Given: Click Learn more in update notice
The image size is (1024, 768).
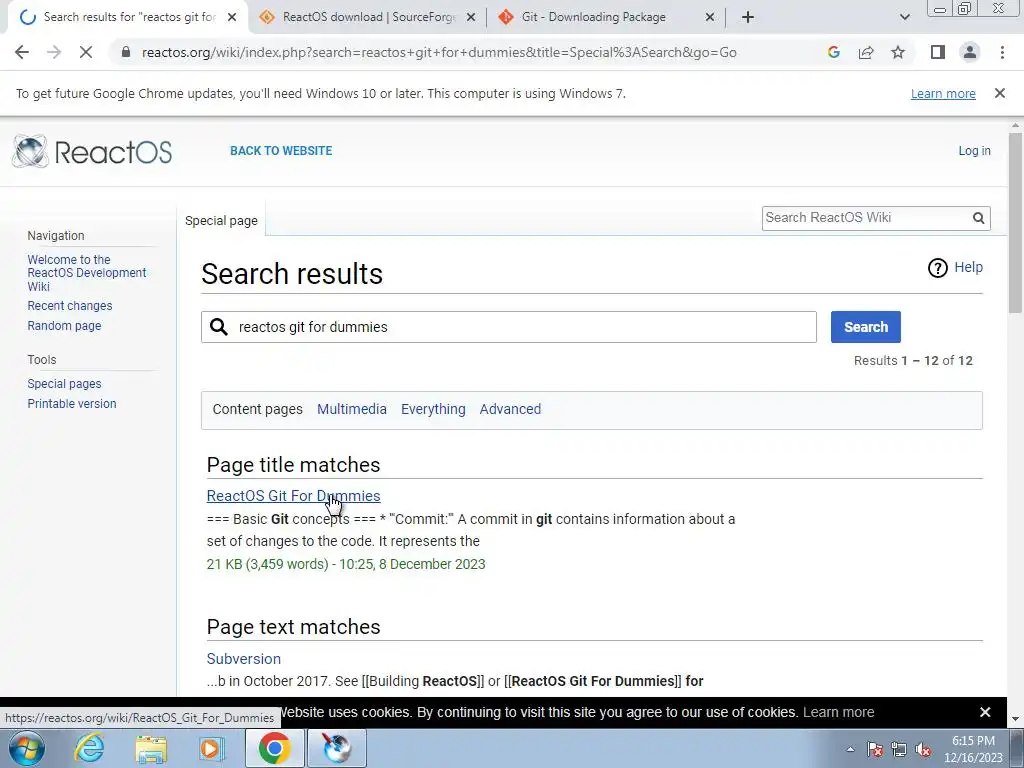Looking at the screenshot, I should (x=943, y=93).
